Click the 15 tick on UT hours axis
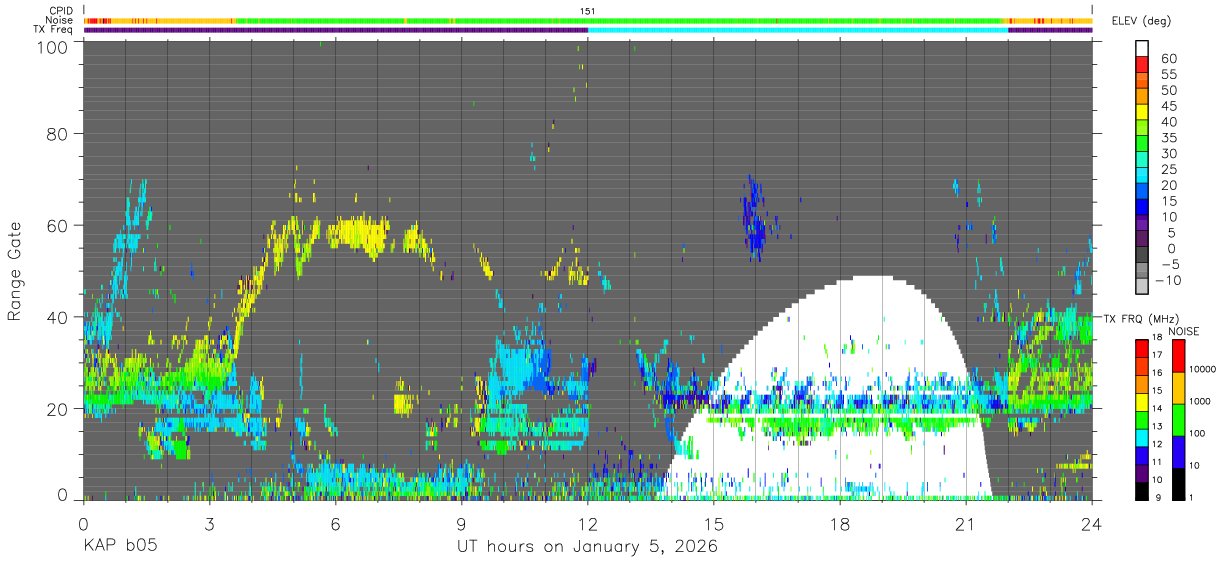 (x=714, y=522)
